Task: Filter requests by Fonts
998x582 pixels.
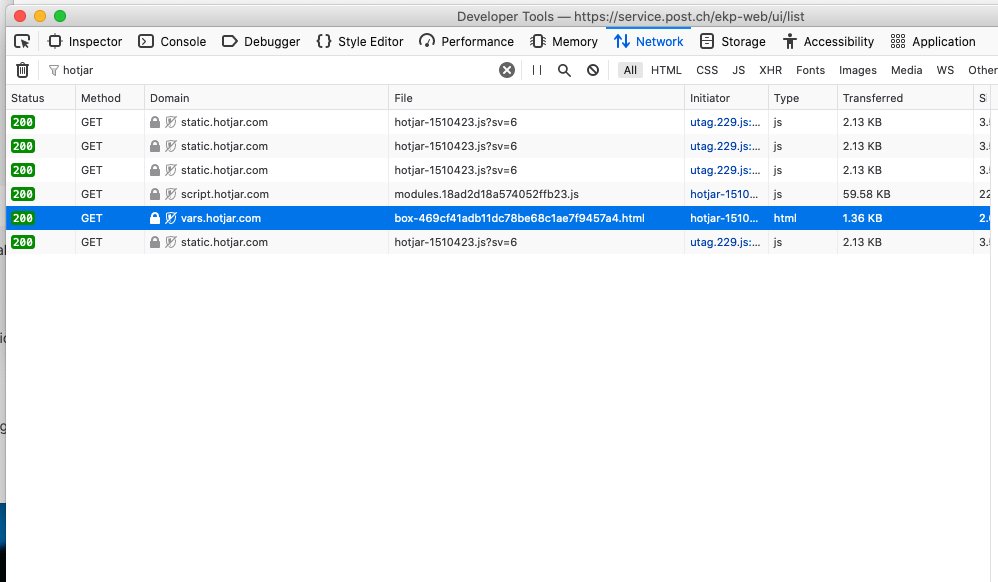Action: pyautogui.click(x=810, y=70)
